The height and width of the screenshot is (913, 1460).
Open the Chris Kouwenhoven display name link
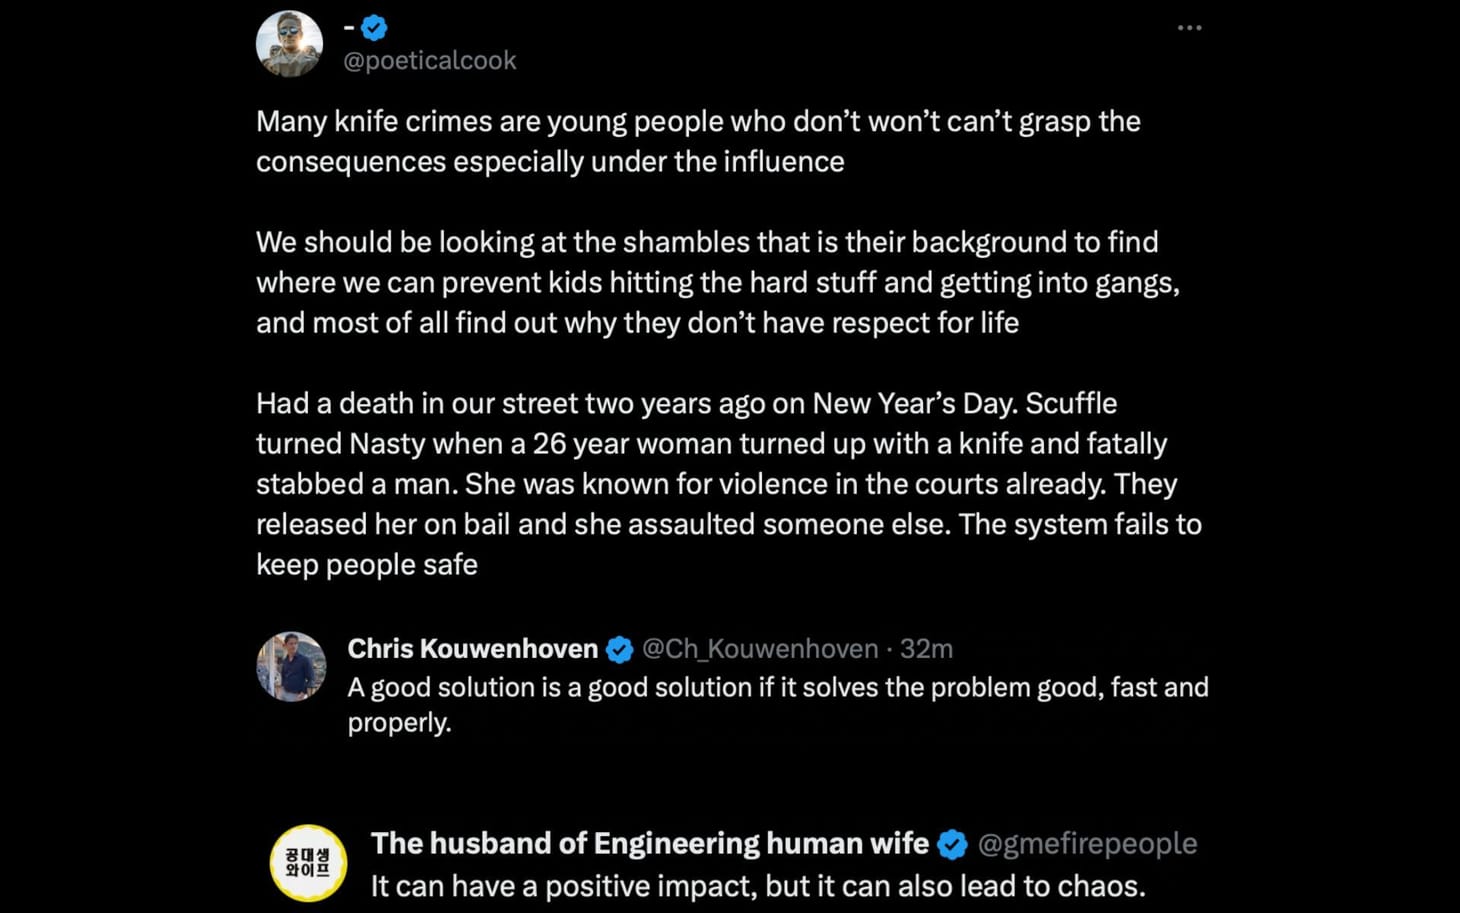(x=472, y=649)
